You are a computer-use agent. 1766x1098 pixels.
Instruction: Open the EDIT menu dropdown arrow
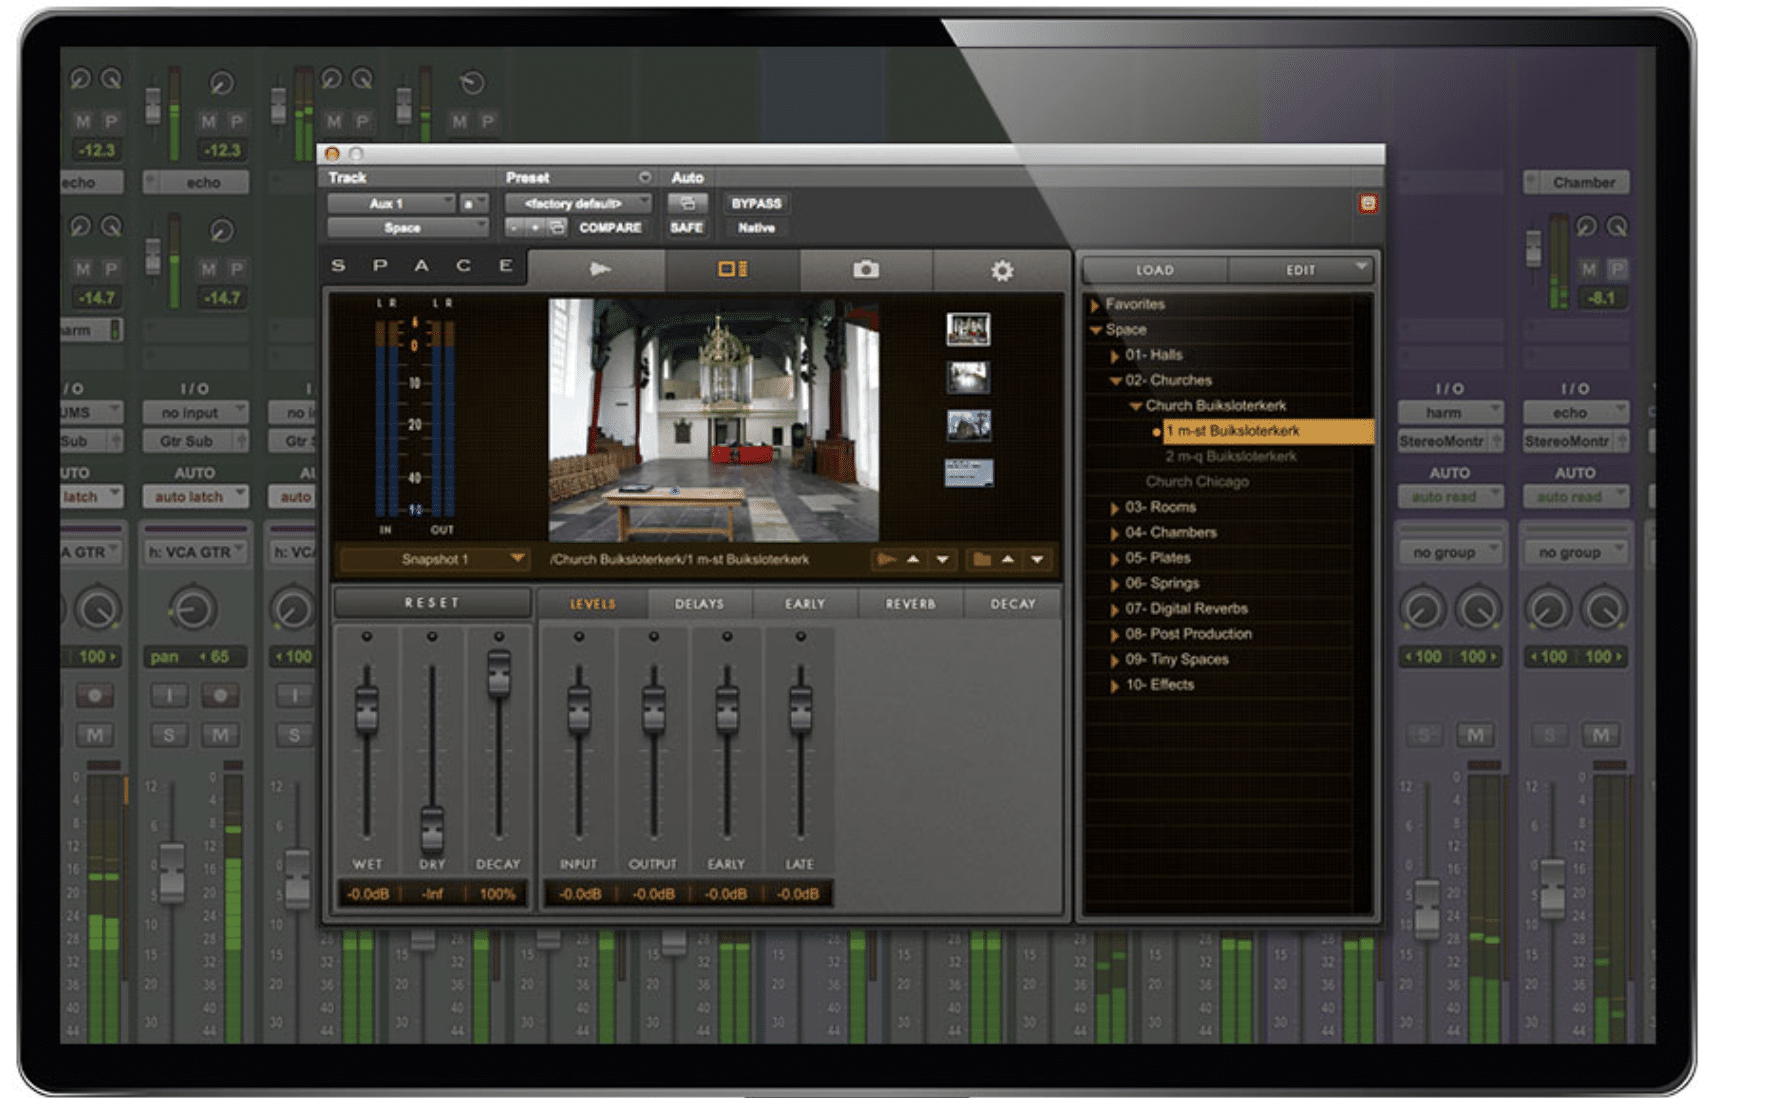pos(1361,267)
